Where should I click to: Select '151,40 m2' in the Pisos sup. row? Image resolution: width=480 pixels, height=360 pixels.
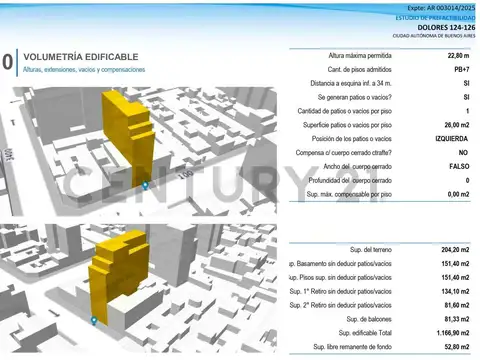pos(455,277)
